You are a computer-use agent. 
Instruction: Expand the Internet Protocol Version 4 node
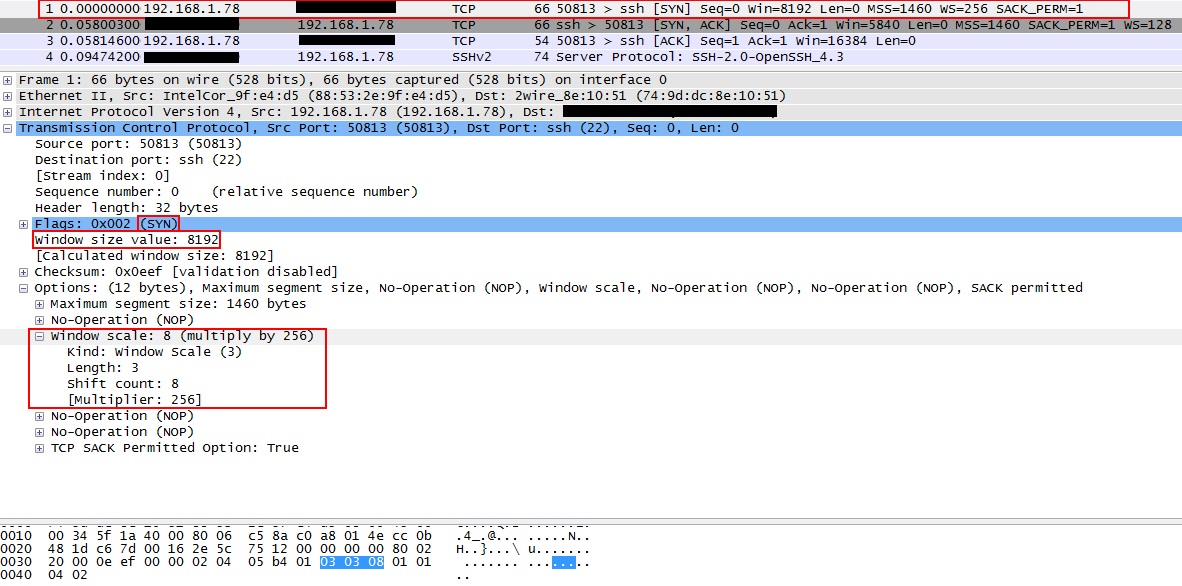(x=8, y=111)
